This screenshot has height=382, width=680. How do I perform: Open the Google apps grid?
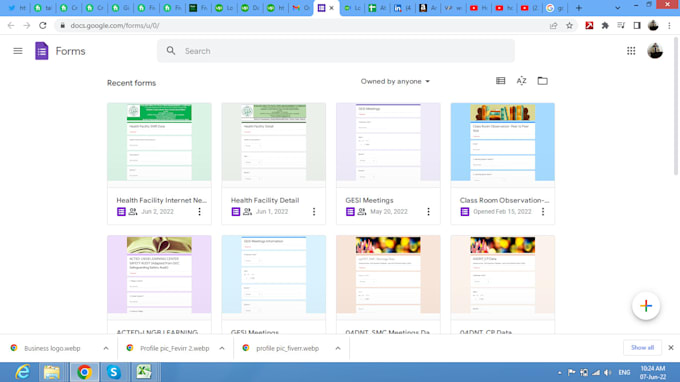click(631, 51)
